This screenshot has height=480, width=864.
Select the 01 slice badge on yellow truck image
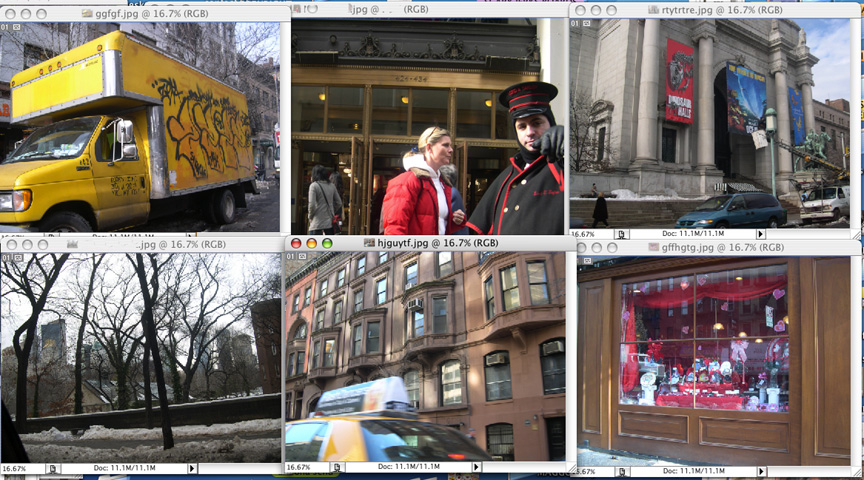(x=6, y=27)
